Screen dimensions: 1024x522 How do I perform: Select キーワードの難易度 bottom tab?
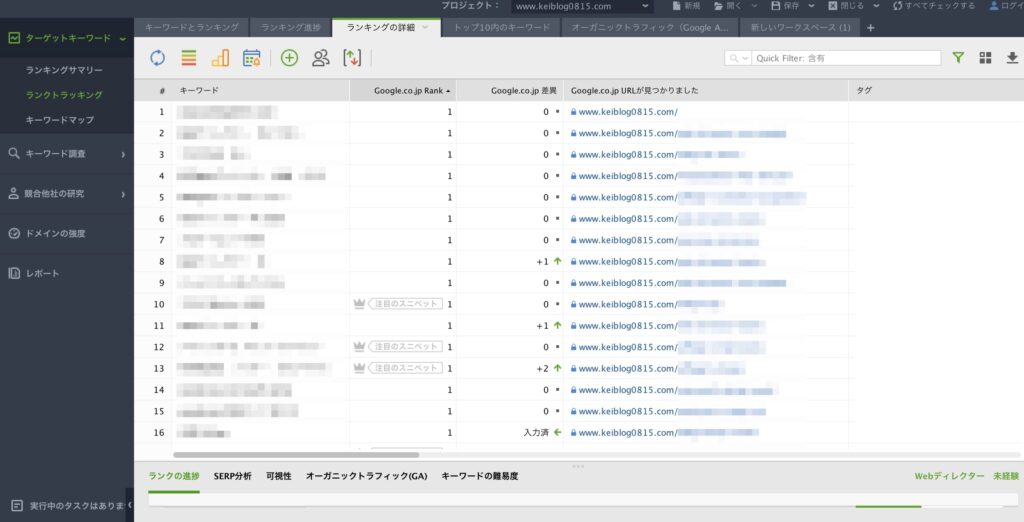coord(480,476)
